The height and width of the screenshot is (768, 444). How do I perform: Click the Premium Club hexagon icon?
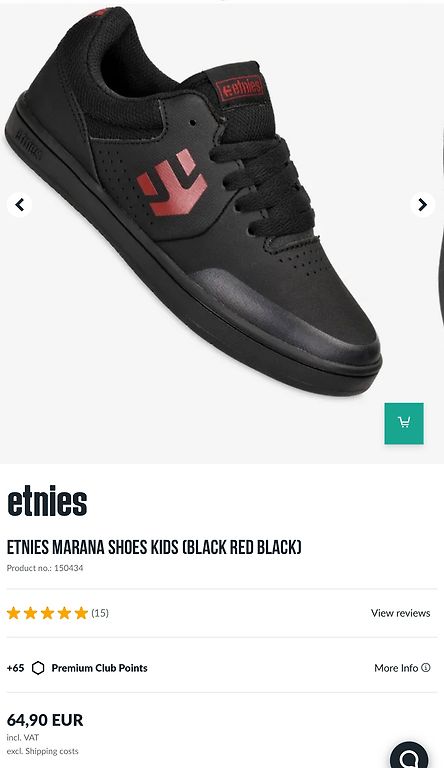pyautogui.click(x=38, y=668)
